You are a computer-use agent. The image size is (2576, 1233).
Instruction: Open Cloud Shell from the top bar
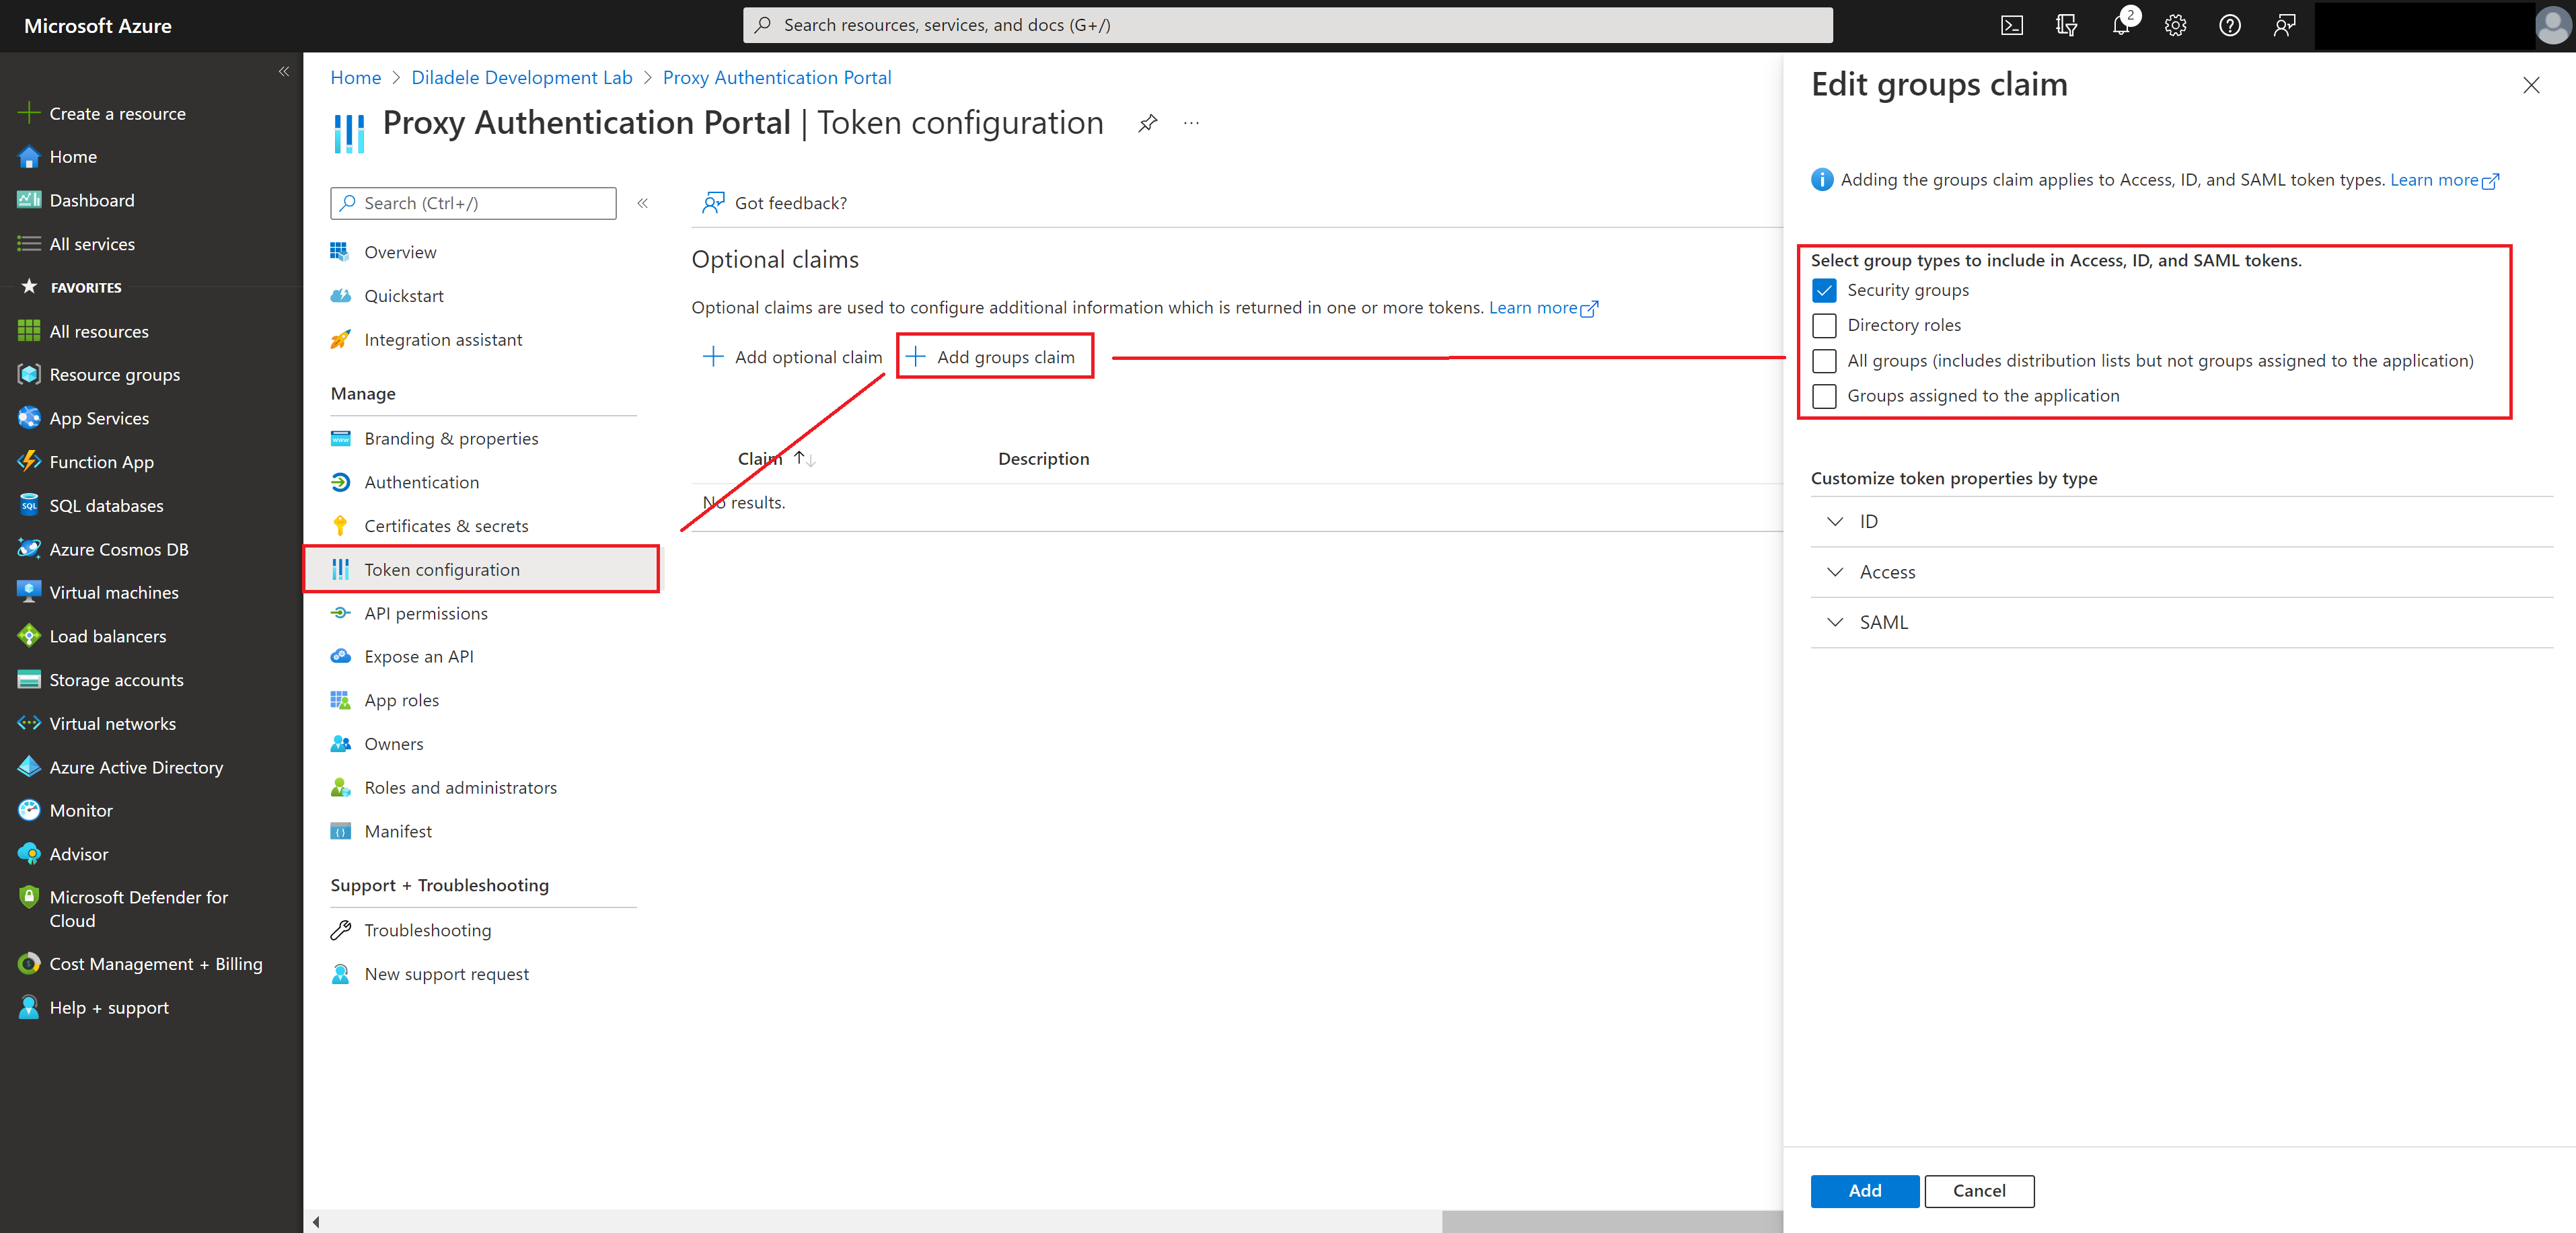coord(2011,25)
